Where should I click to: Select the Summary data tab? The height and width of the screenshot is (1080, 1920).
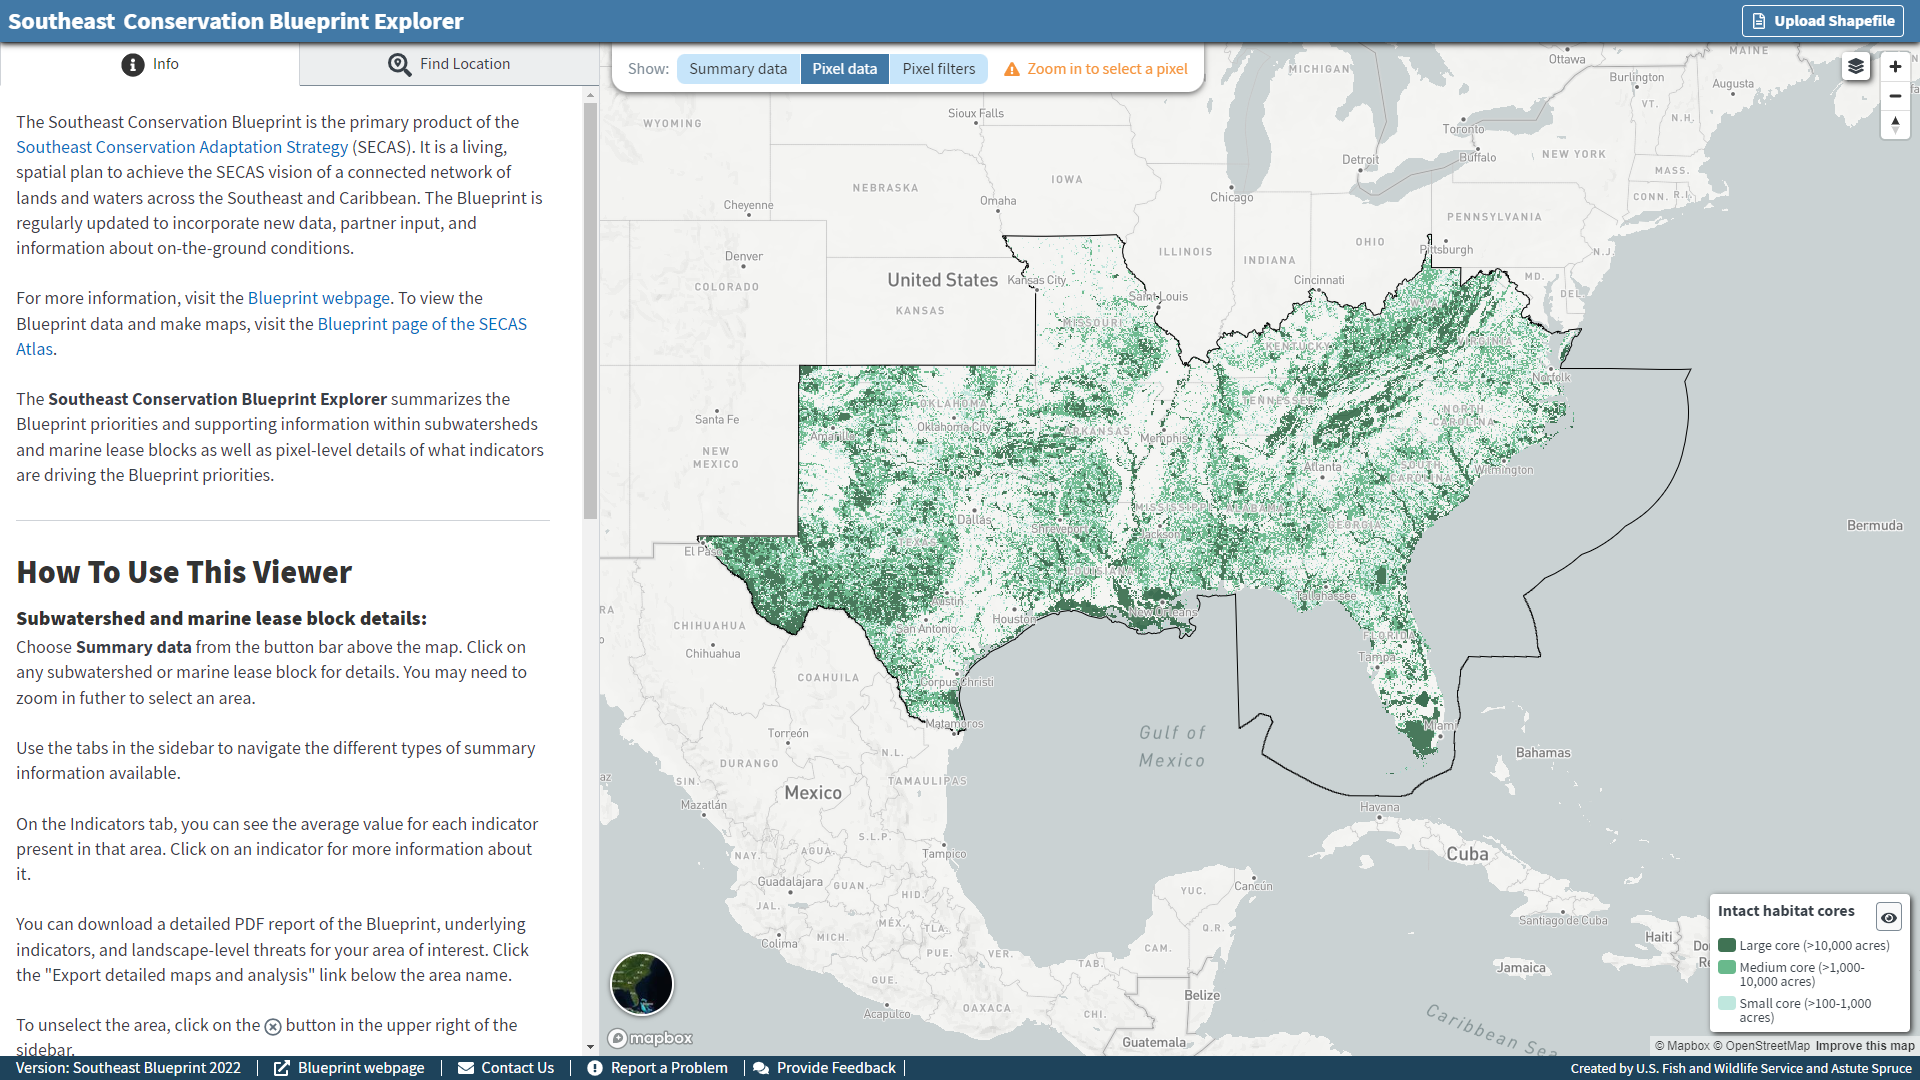[x=735, y=67]
